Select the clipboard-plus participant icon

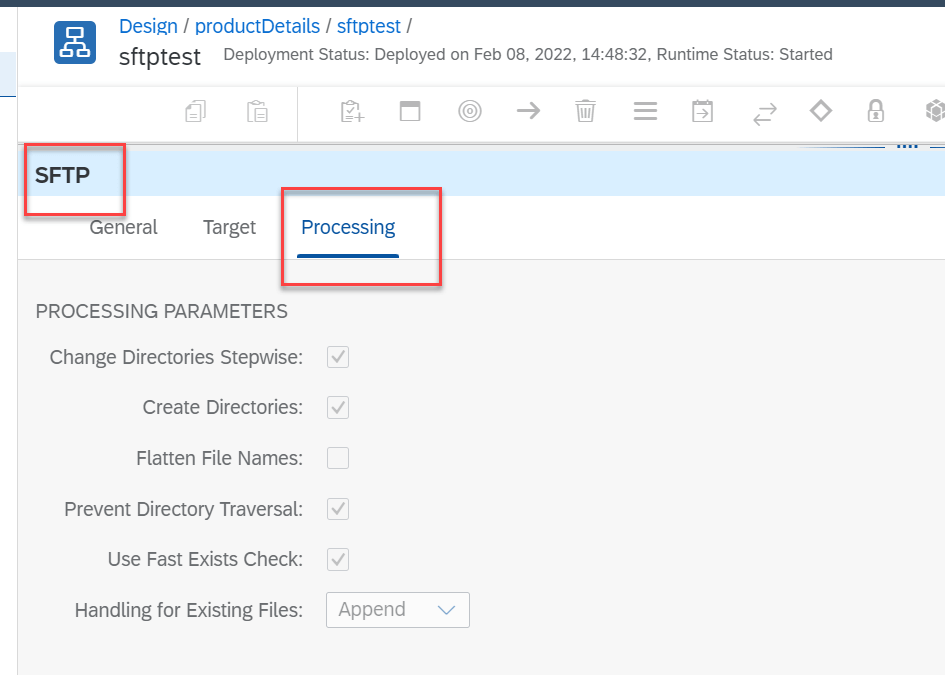click(x=352, y=111)
